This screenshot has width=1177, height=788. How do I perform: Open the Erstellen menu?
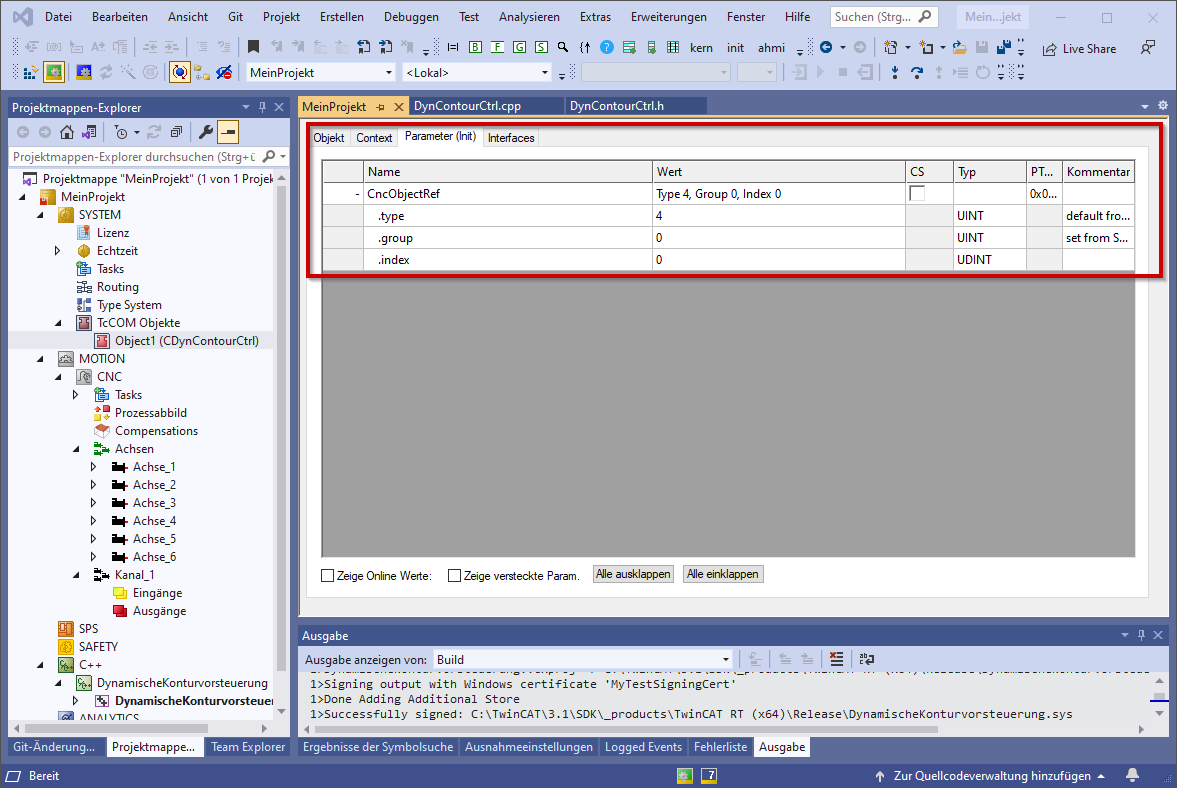tap(342, 17)
